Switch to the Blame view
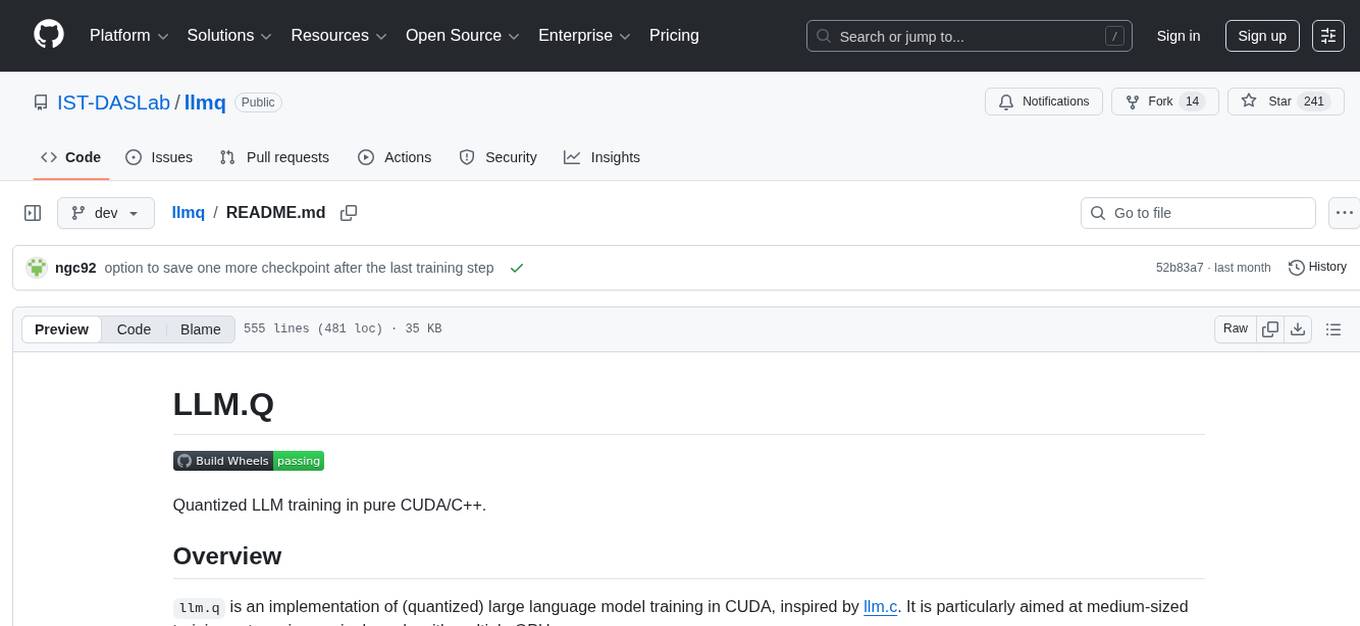1360x626 pixels. point(200,328)
